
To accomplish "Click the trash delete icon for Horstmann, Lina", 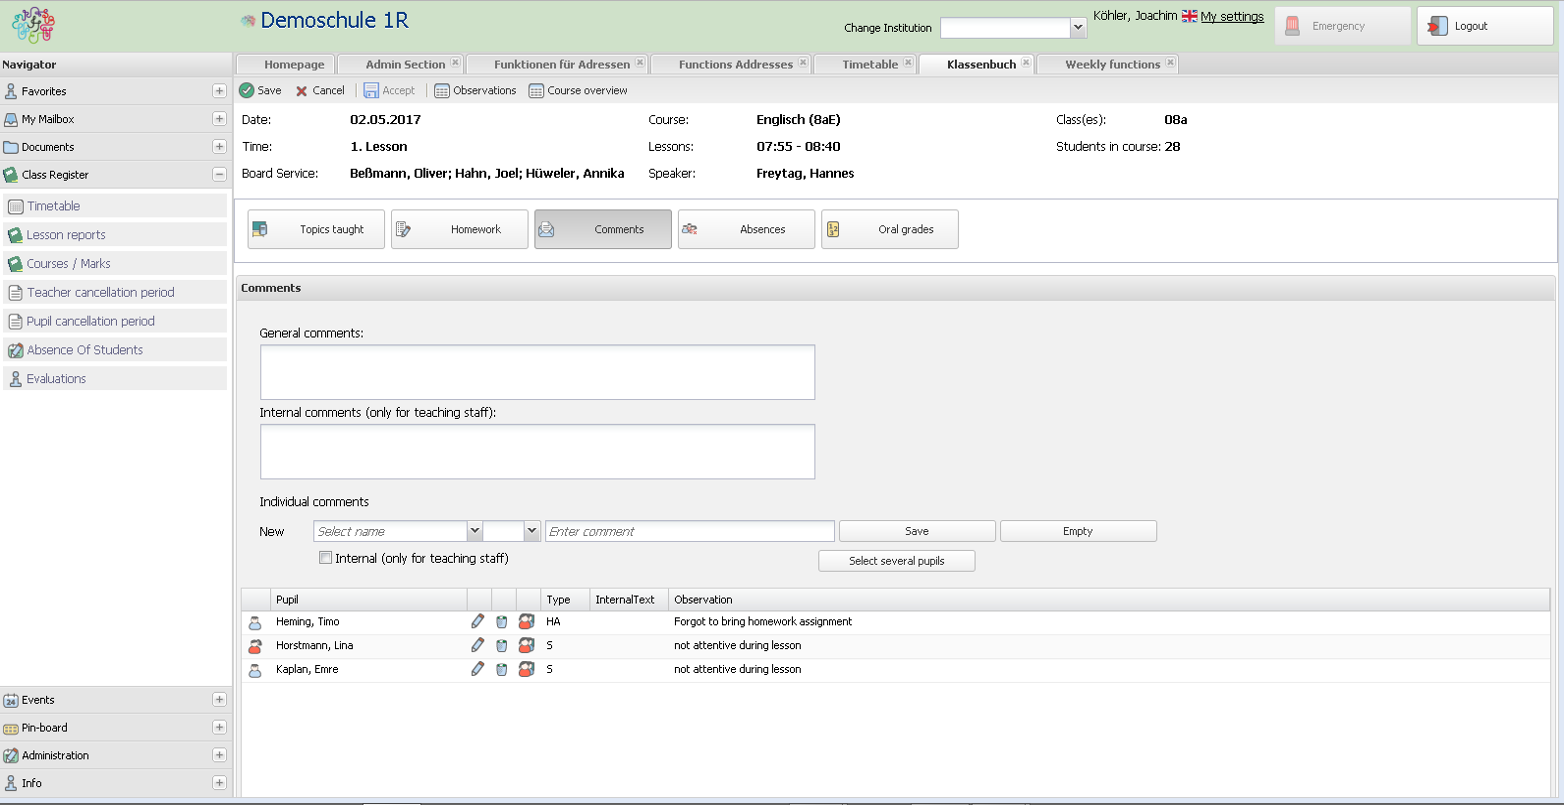I will [x=502, y=646].
